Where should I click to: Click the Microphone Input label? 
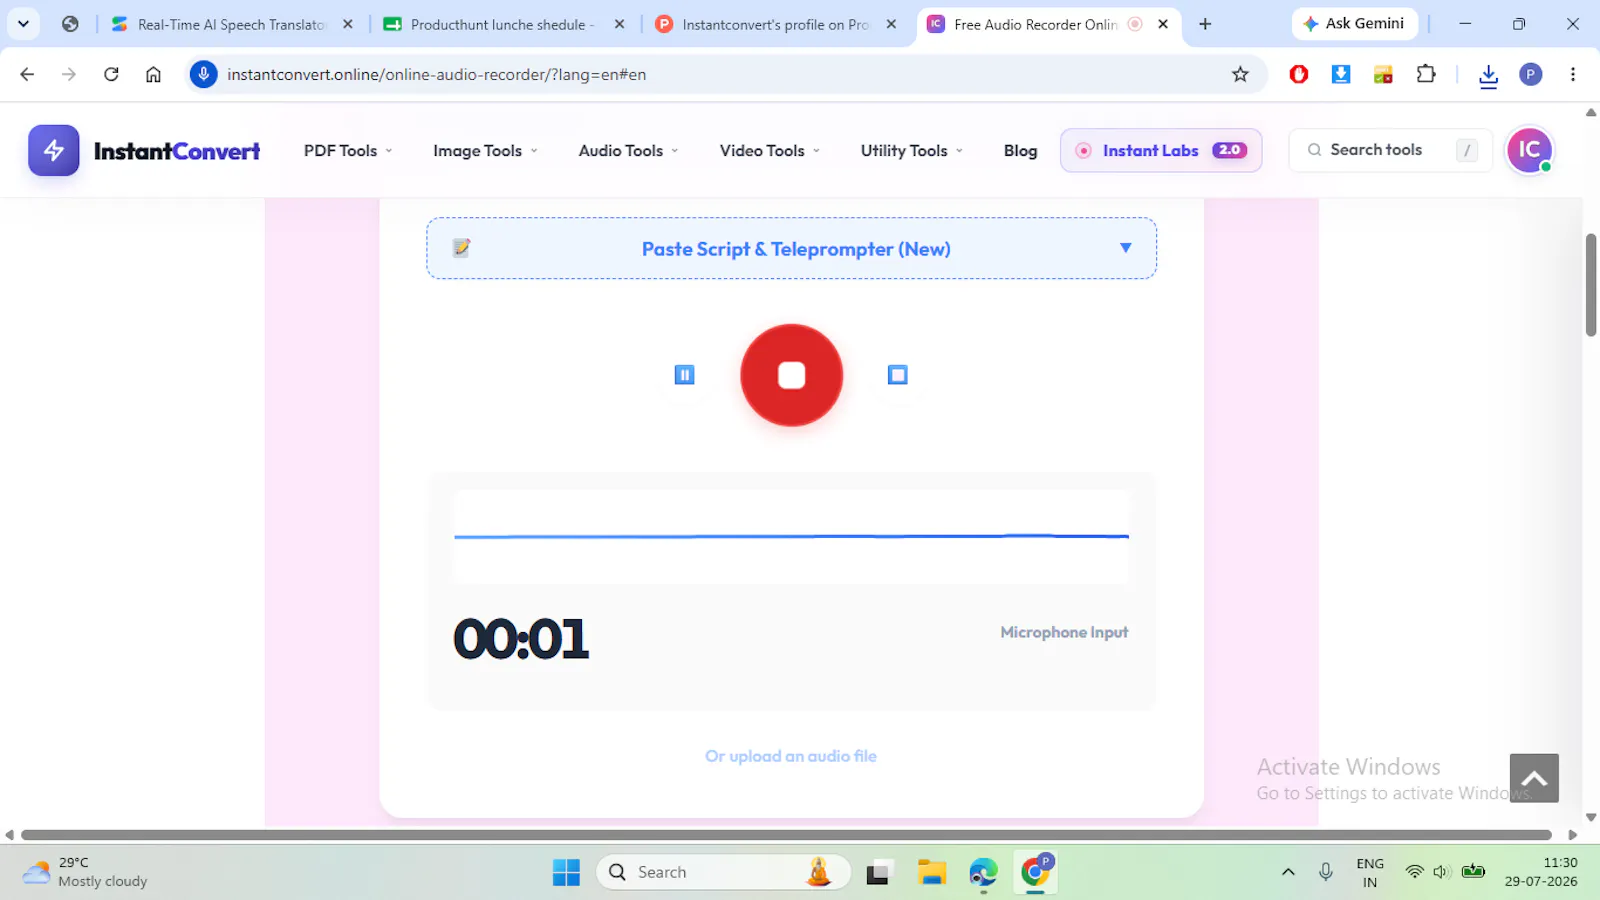tap(1064, 632)
